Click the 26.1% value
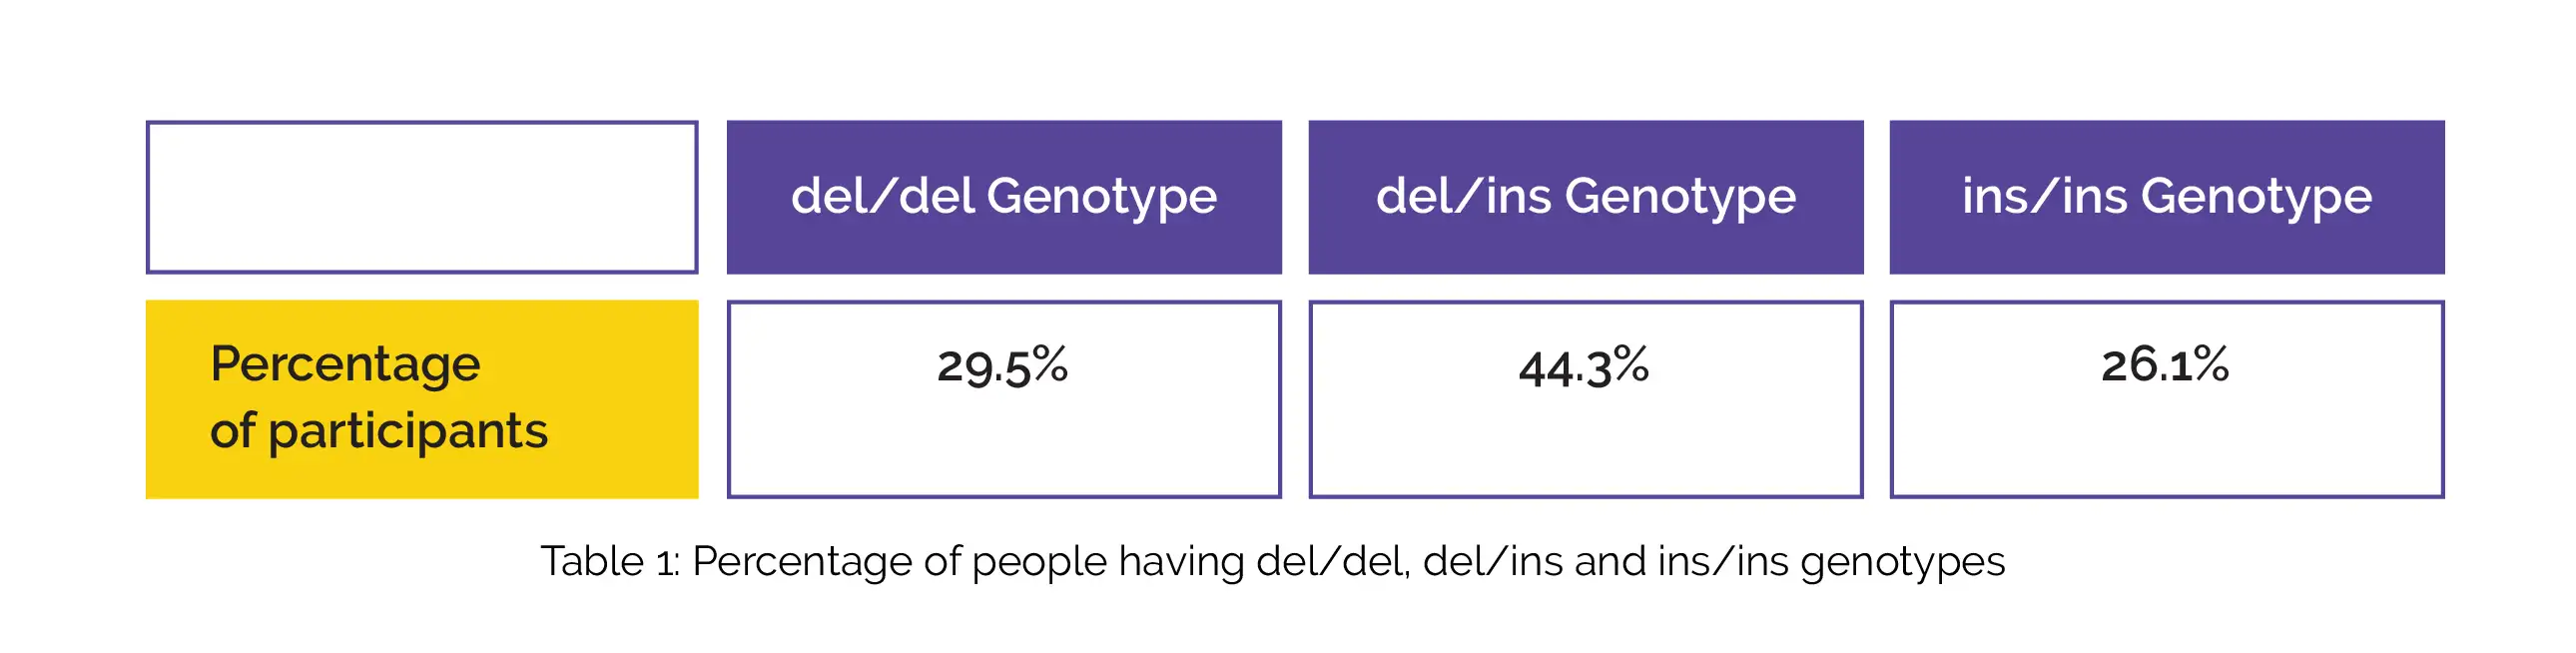This screenshot has width=2576, height=653. tap(2165, 365)
